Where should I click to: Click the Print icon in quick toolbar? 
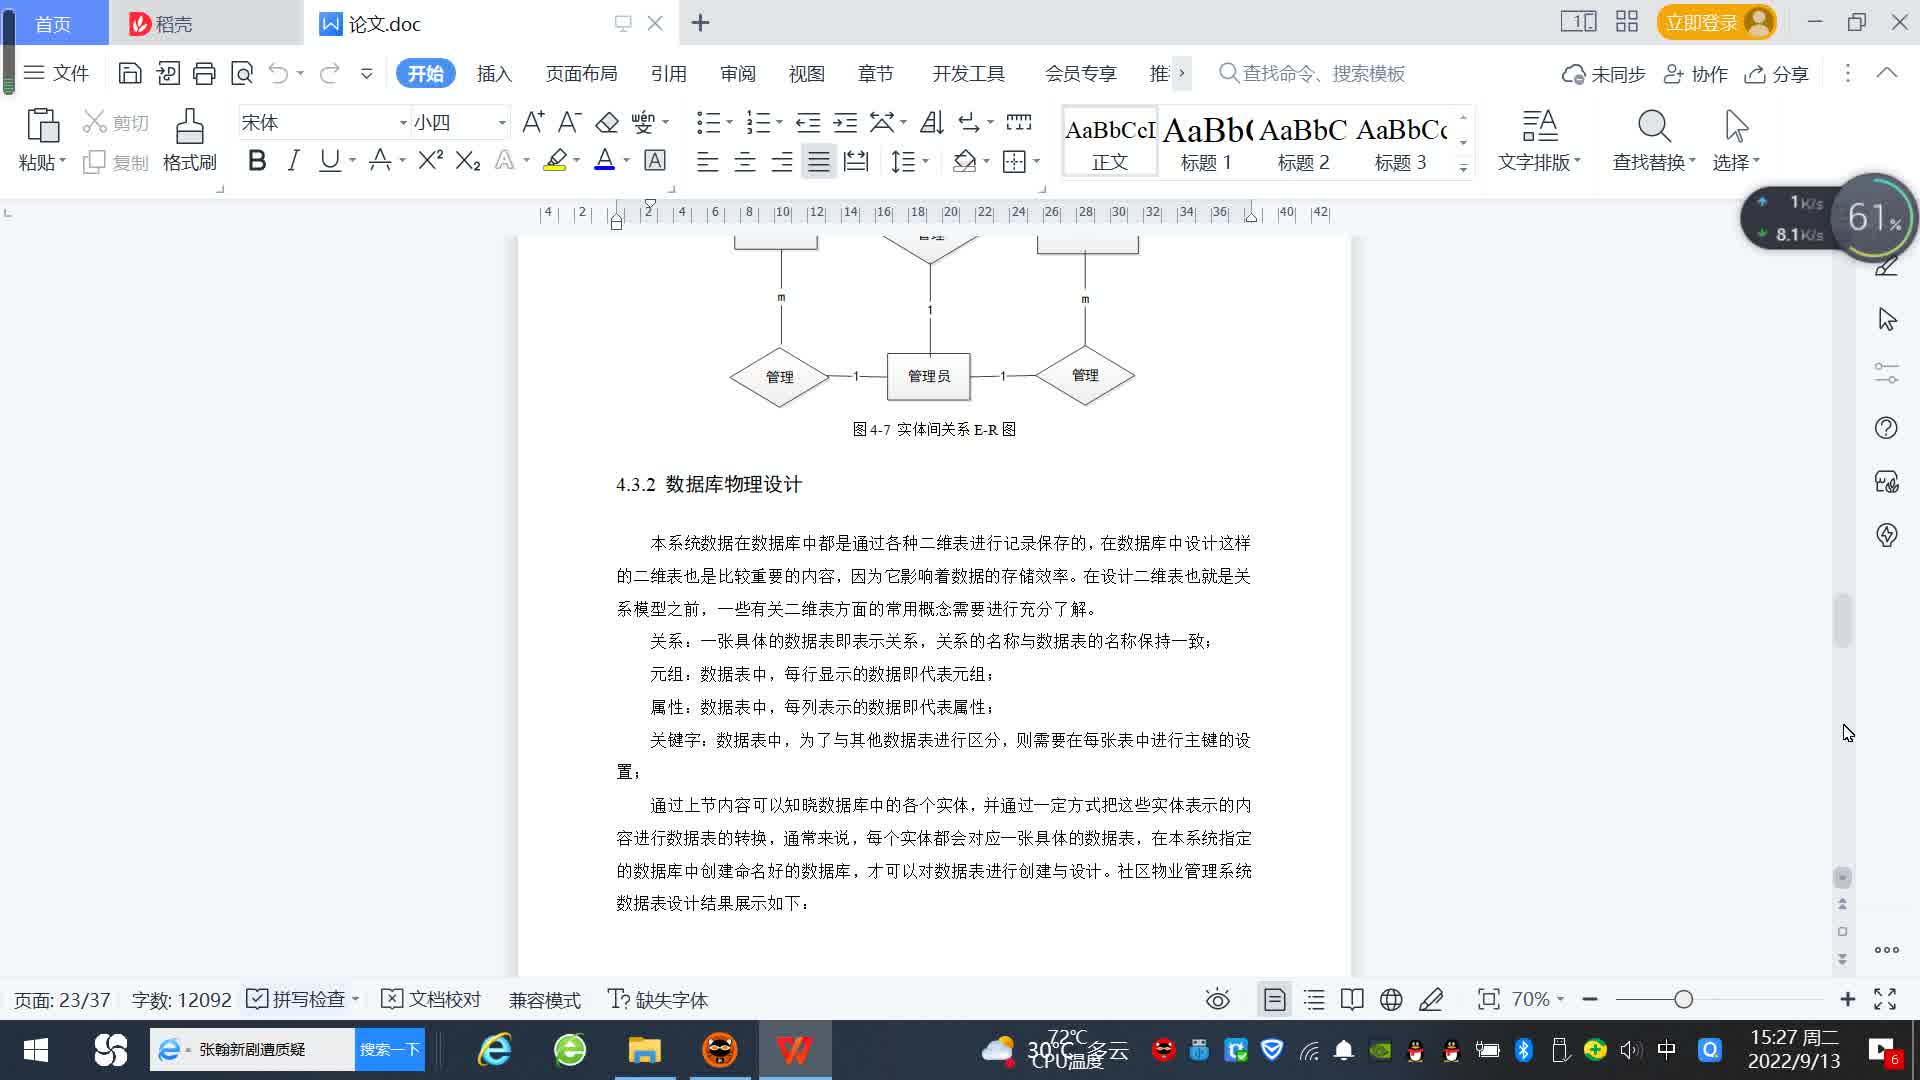(x=204, y=73)
